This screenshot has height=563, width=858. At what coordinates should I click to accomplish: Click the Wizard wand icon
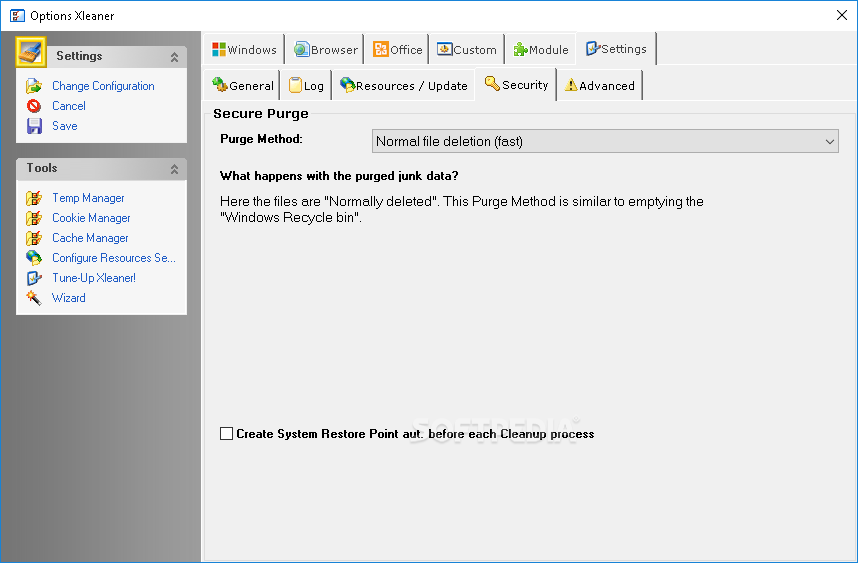tap(34, 298)
